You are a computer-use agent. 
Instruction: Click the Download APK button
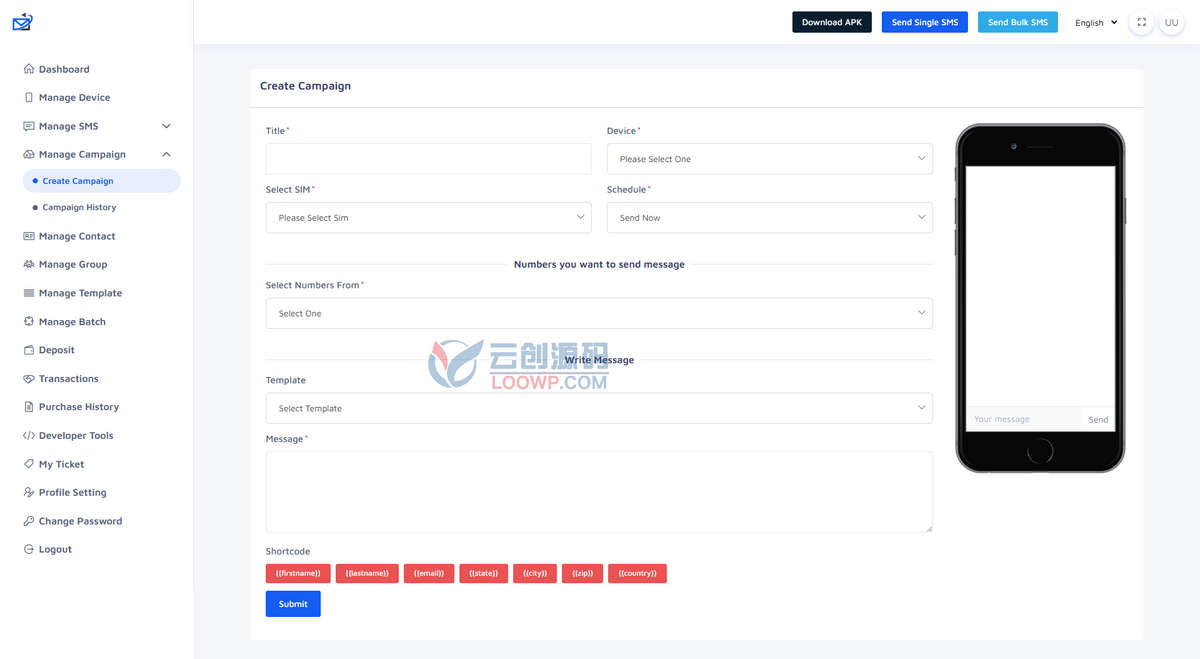coord(832,22)
